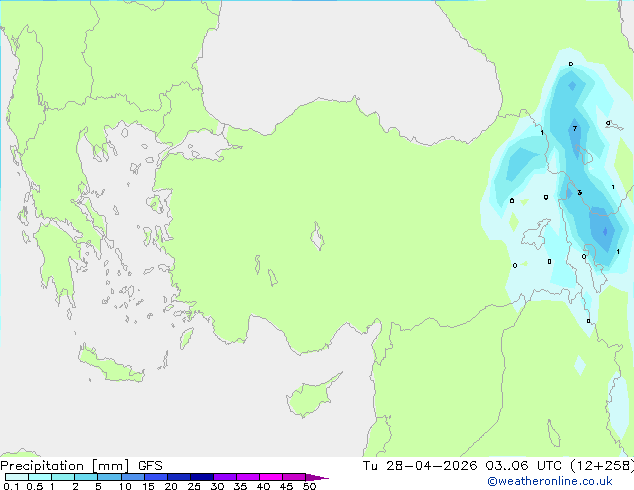The height and width of the screenshot is (490, 634).
Task: Click the legend label "50"
Action: [x=309, y=486]
